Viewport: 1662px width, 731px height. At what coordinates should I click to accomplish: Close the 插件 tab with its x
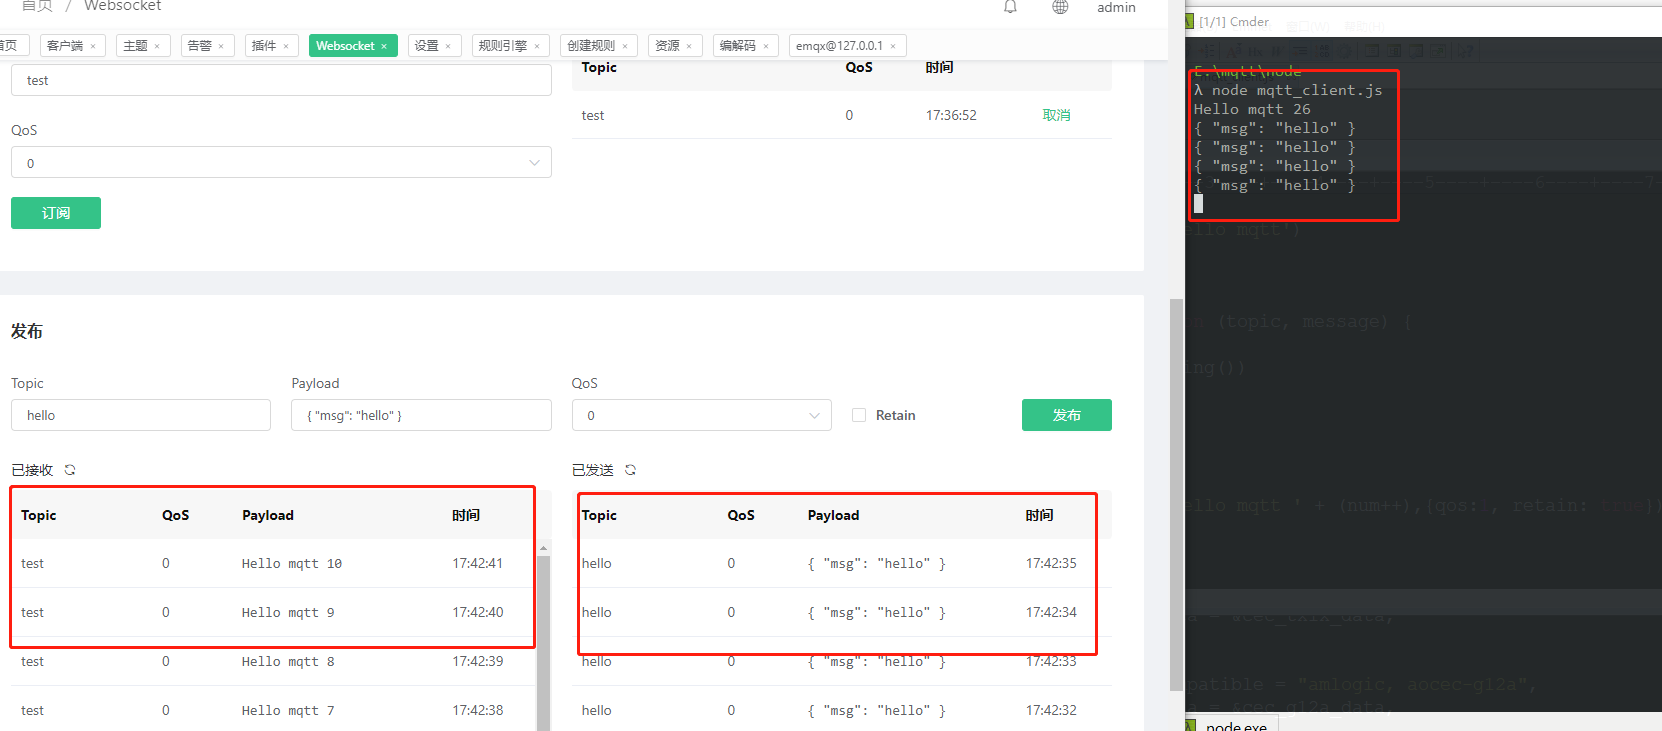pyautogui.click(x=286, y=46)
